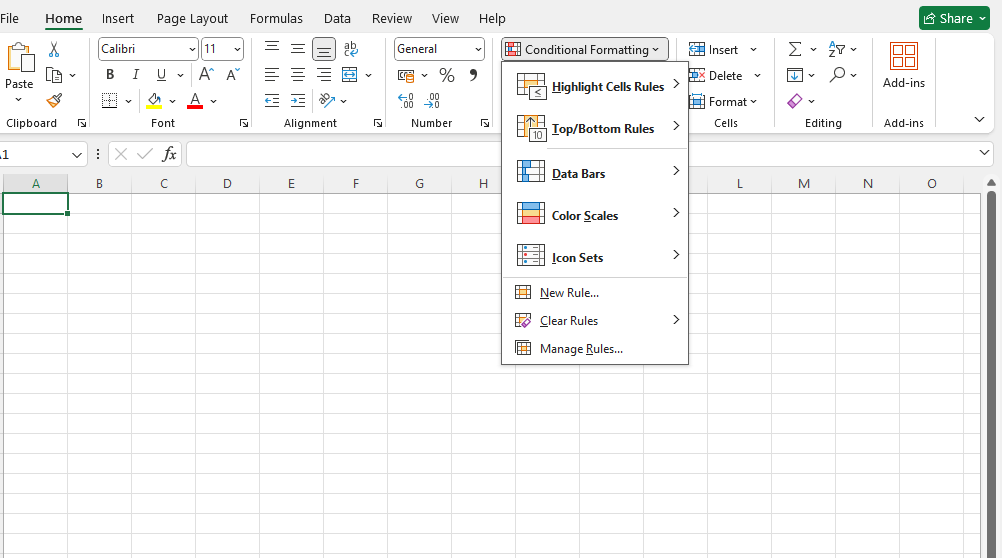
Task: Toggle Bold formatting
Action: click(x=110, y=75)
